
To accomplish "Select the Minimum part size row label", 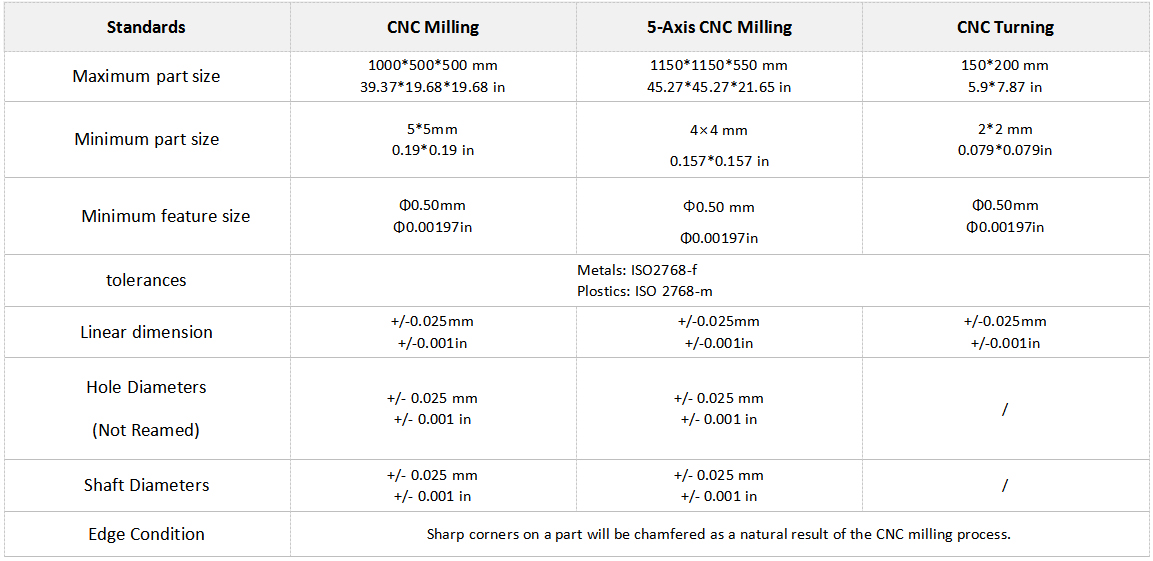I will (146, 139).
